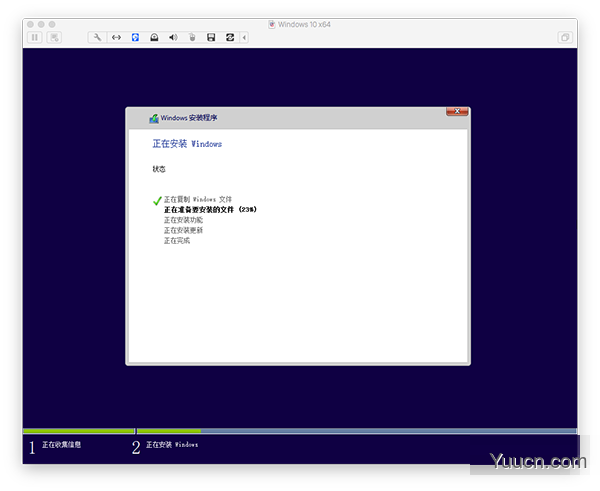Click the full-screen windows icon at top right
Image resolution: width=600 pixels, height=491 pixels.
[x=565, y=37]
